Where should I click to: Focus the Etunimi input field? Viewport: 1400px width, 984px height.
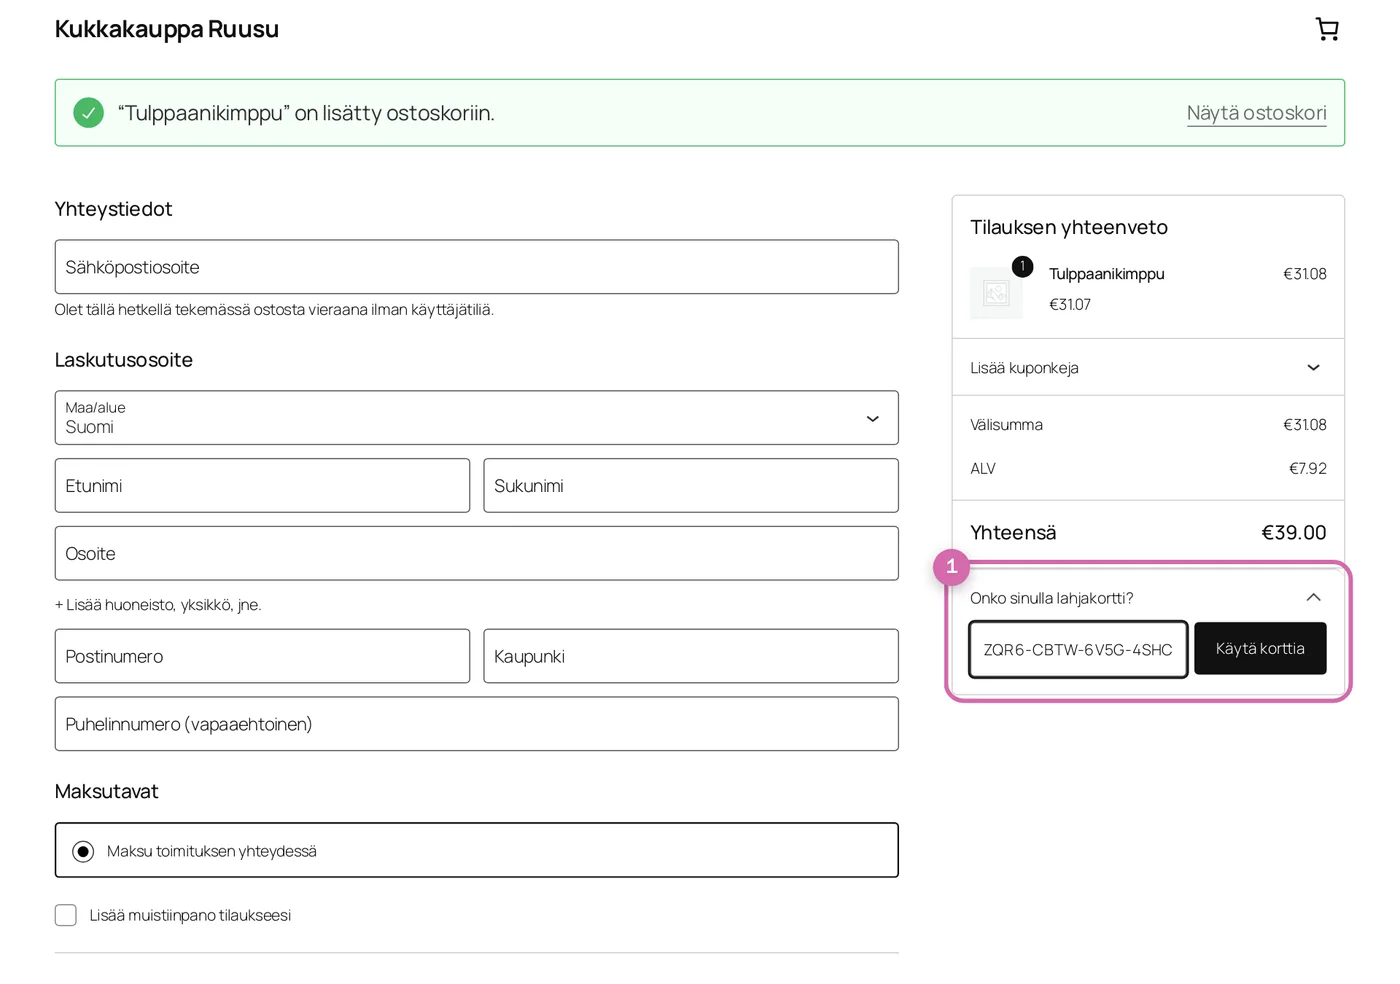[x=262, y=486]
